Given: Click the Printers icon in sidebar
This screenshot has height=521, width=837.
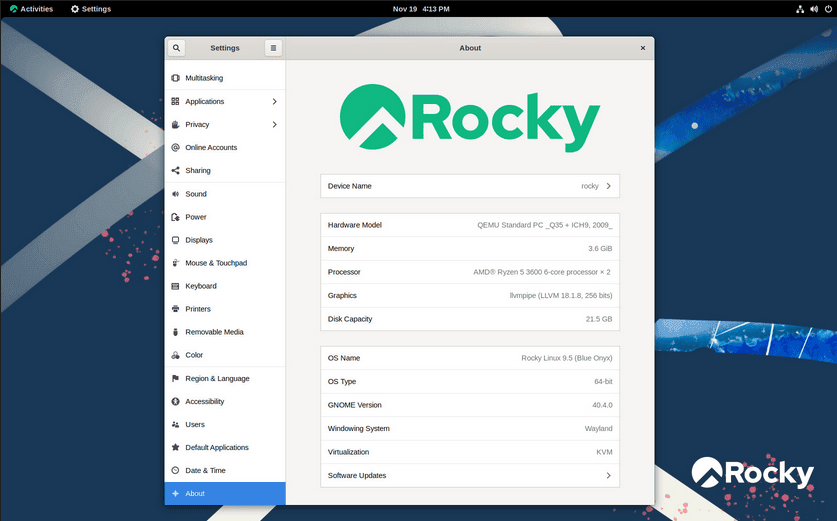Looking at the screenshot, I should pyautogui.click(x=175, y=309).
